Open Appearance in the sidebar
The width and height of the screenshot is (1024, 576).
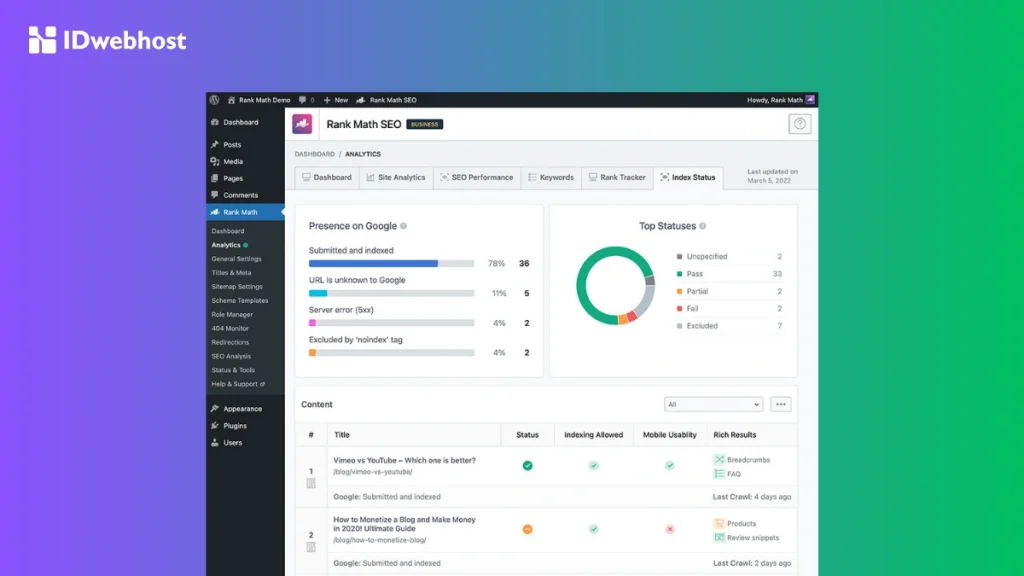(x=246, y=409)
